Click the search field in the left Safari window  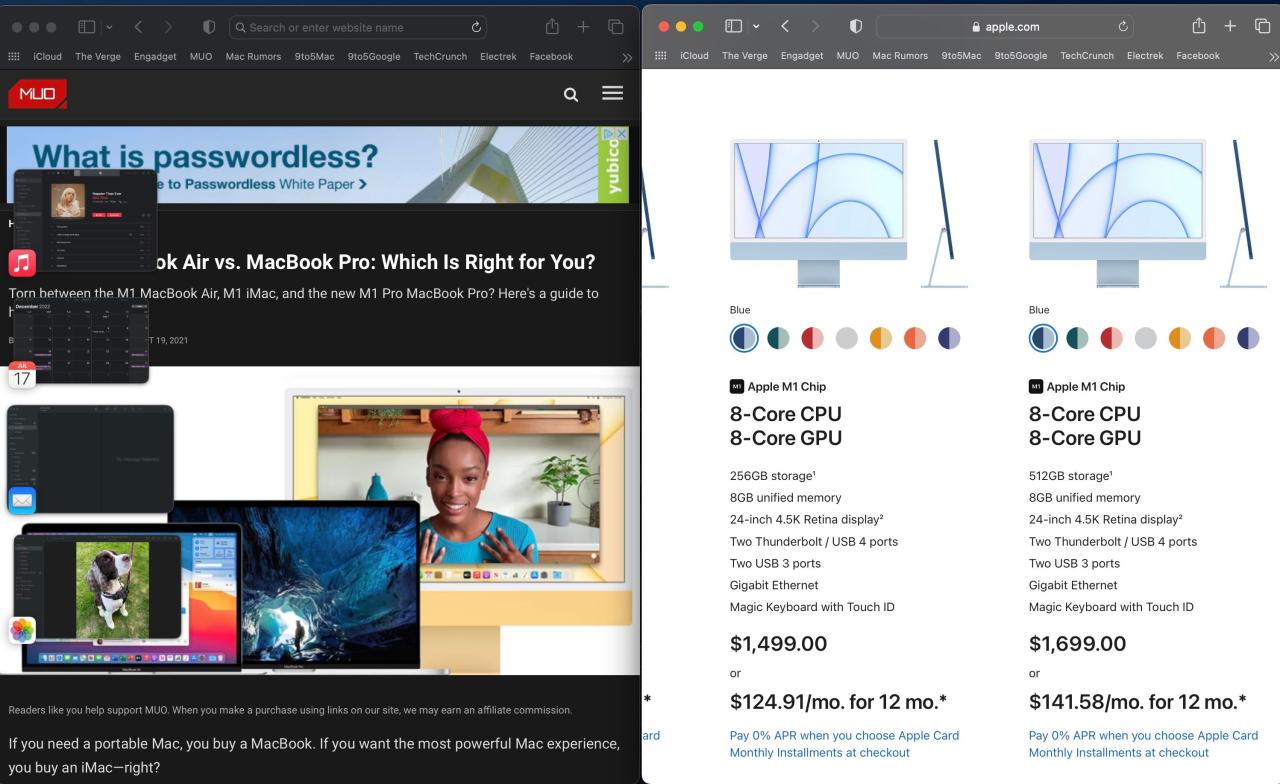[x=360, y=27]
